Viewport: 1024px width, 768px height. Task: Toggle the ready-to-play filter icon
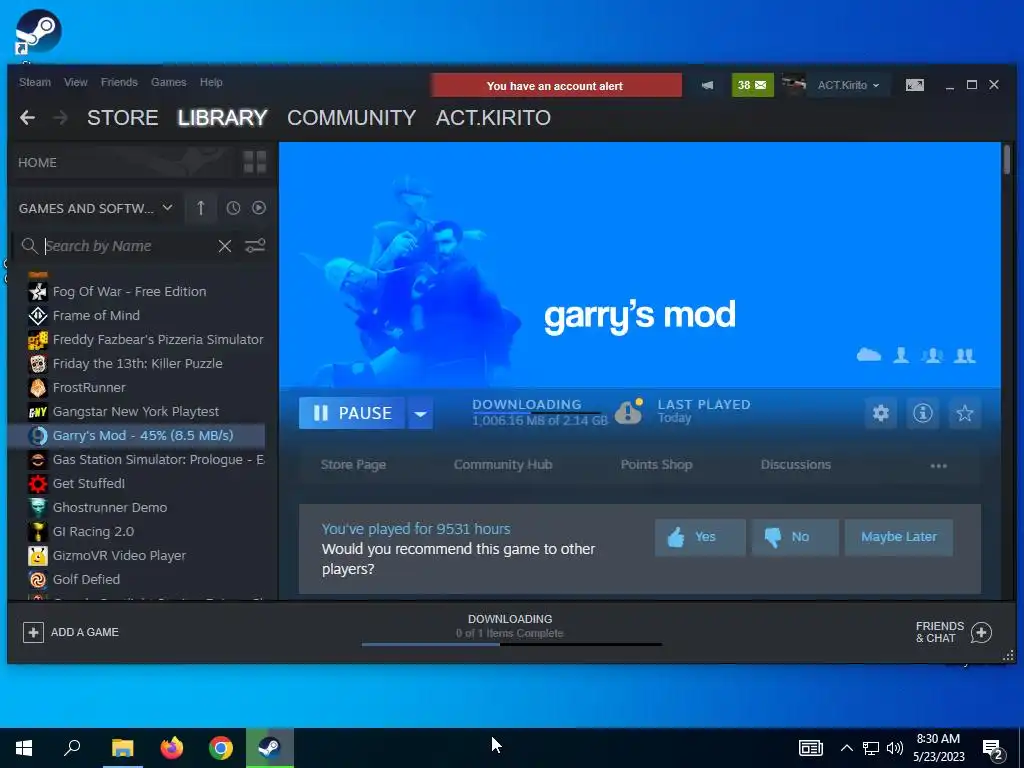point(259,208)
